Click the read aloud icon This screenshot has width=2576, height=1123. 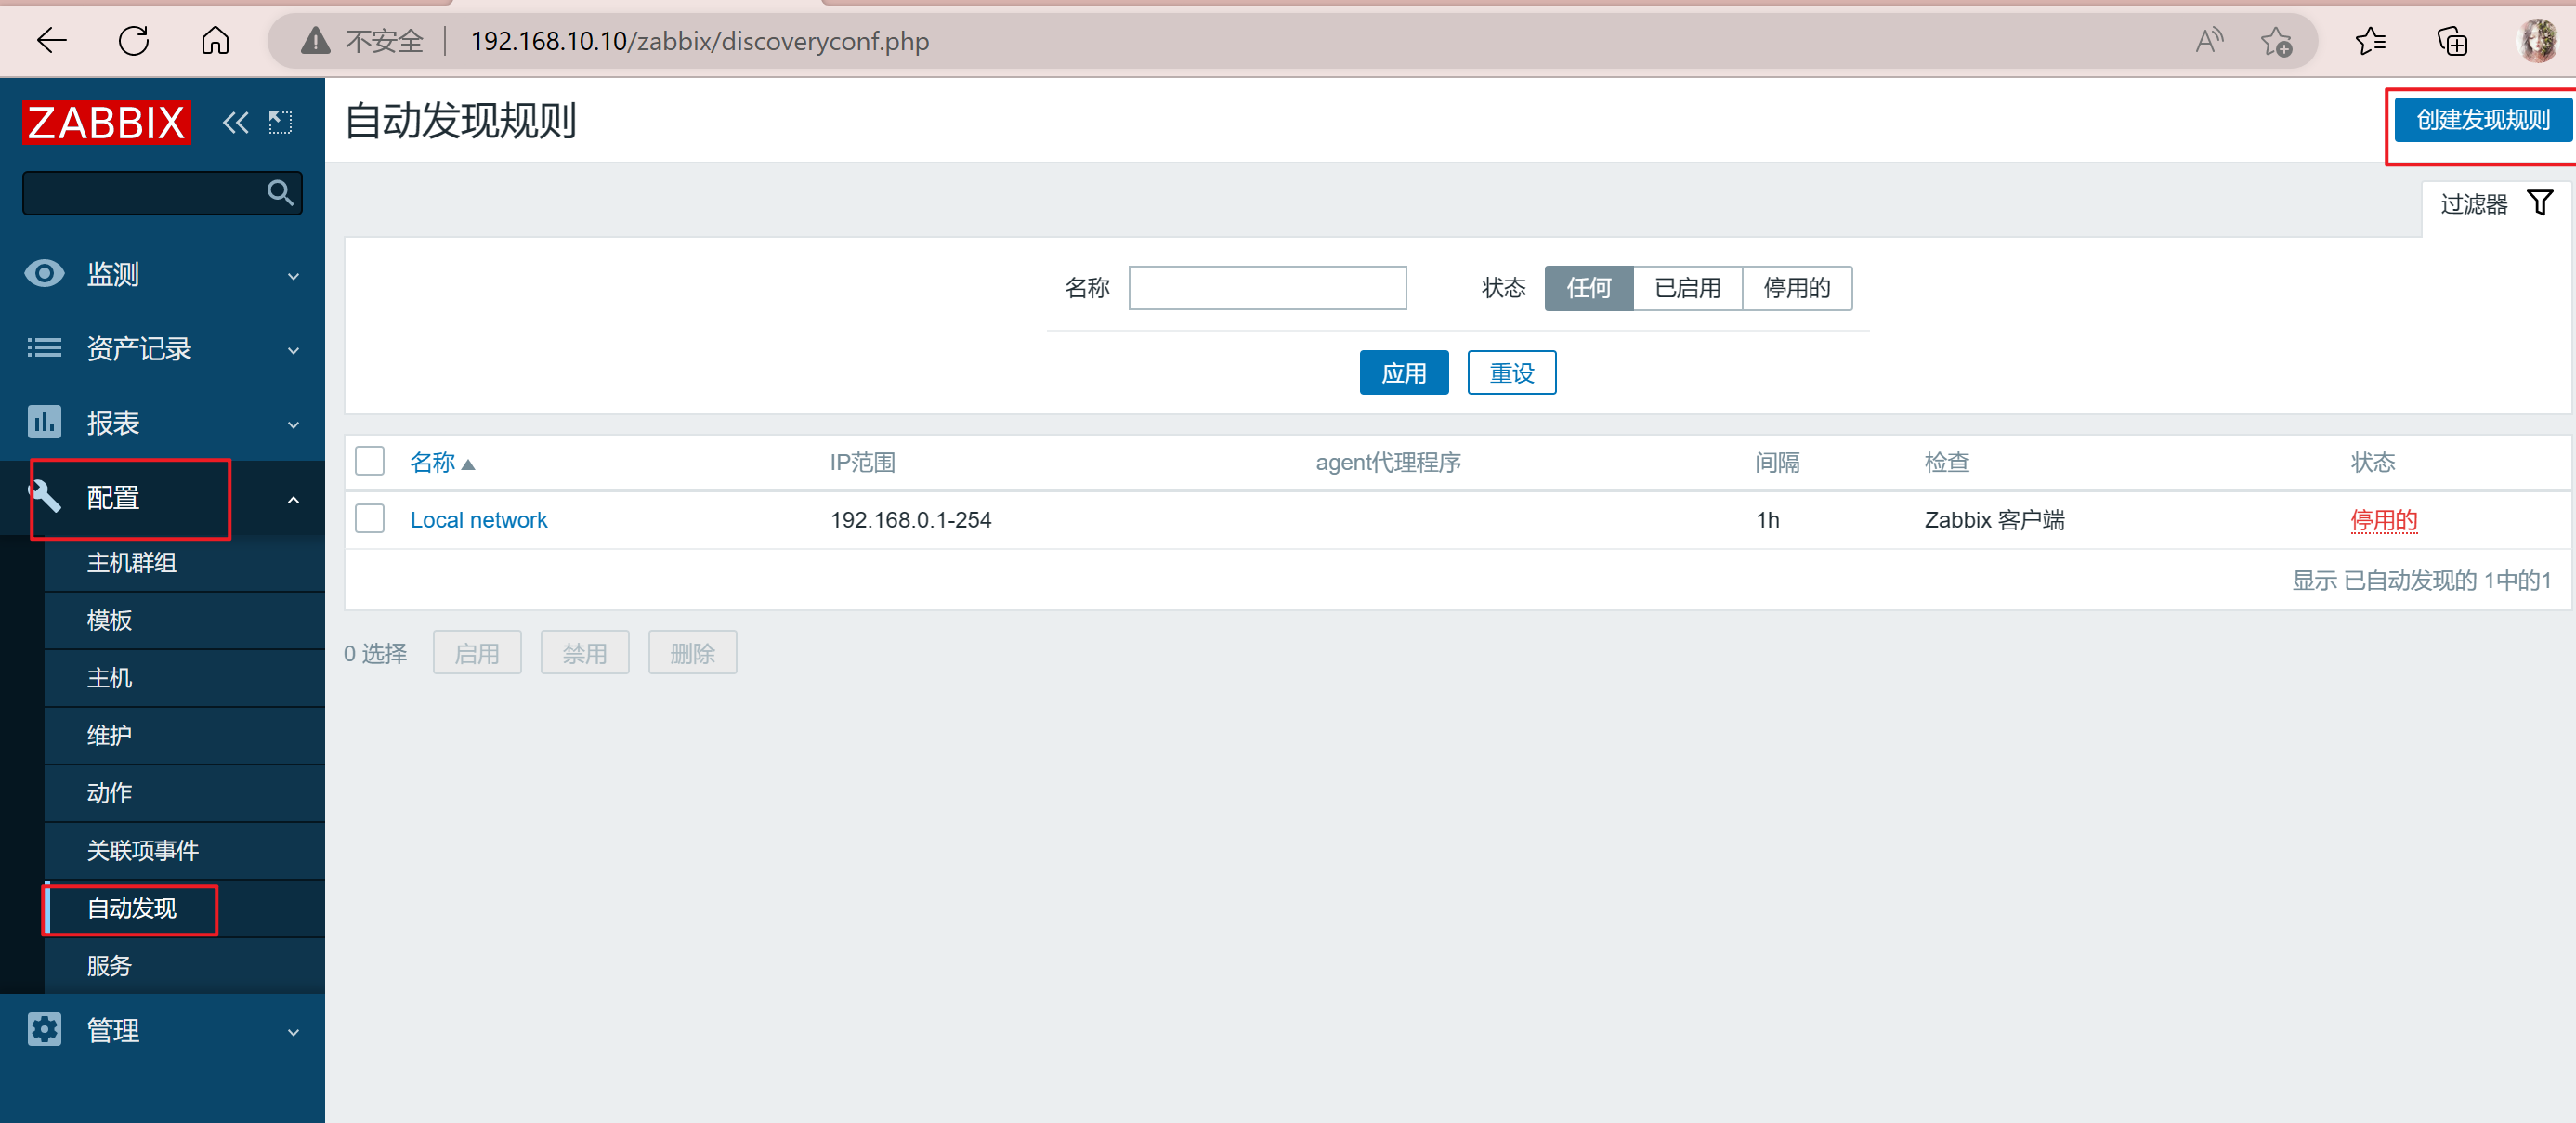(2208, 41)
